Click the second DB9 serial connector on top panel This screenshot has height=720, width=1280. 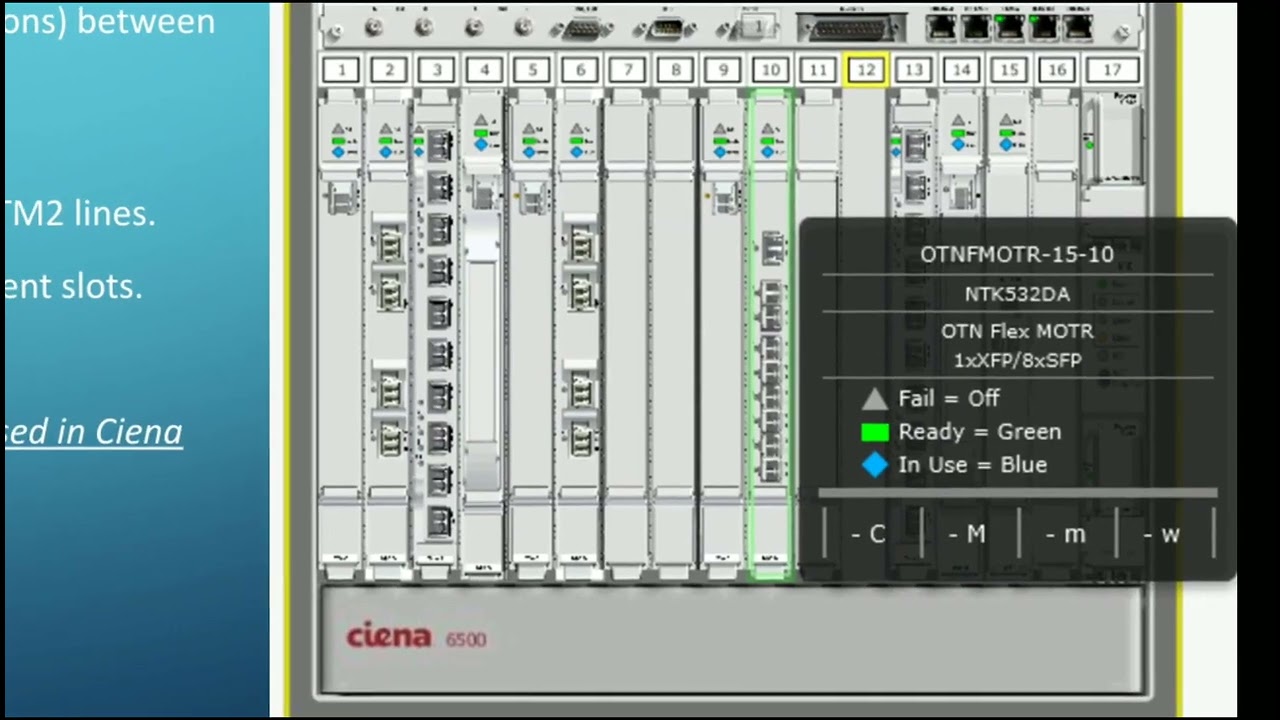(665, 28)
